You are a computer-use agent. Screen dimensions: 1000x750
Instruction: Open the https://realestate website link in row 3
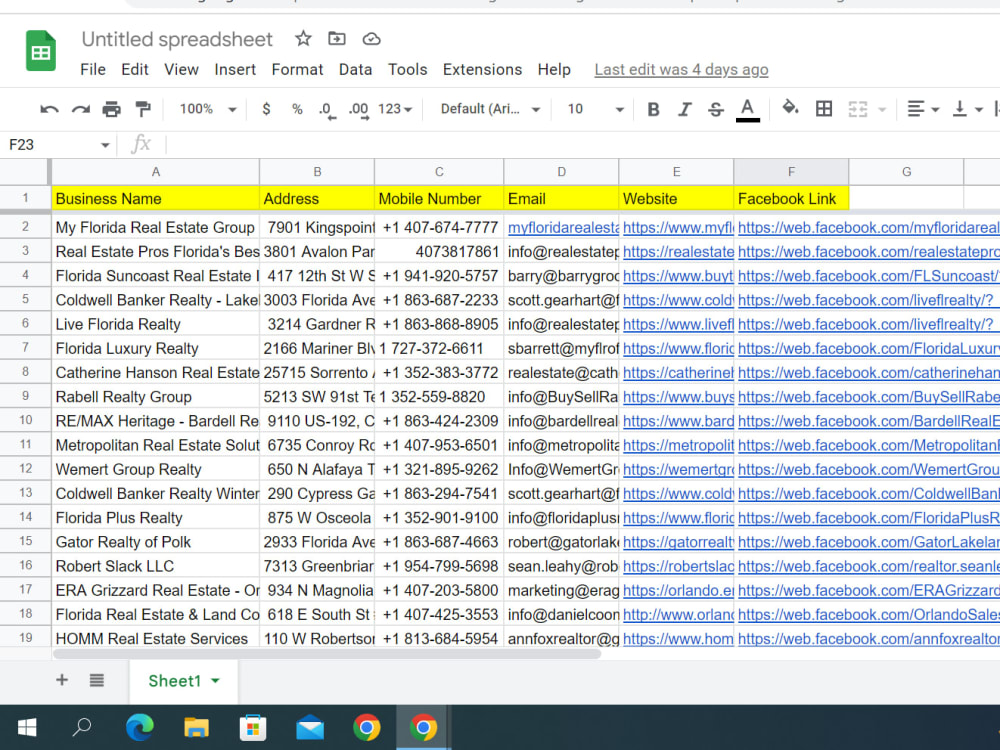(x=678, y=252)
